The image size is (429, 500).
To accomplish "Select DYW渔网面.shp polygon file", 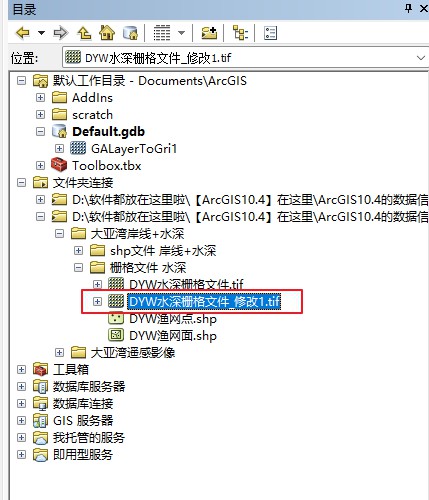I will pyautogui.click(x=173, y=335).
